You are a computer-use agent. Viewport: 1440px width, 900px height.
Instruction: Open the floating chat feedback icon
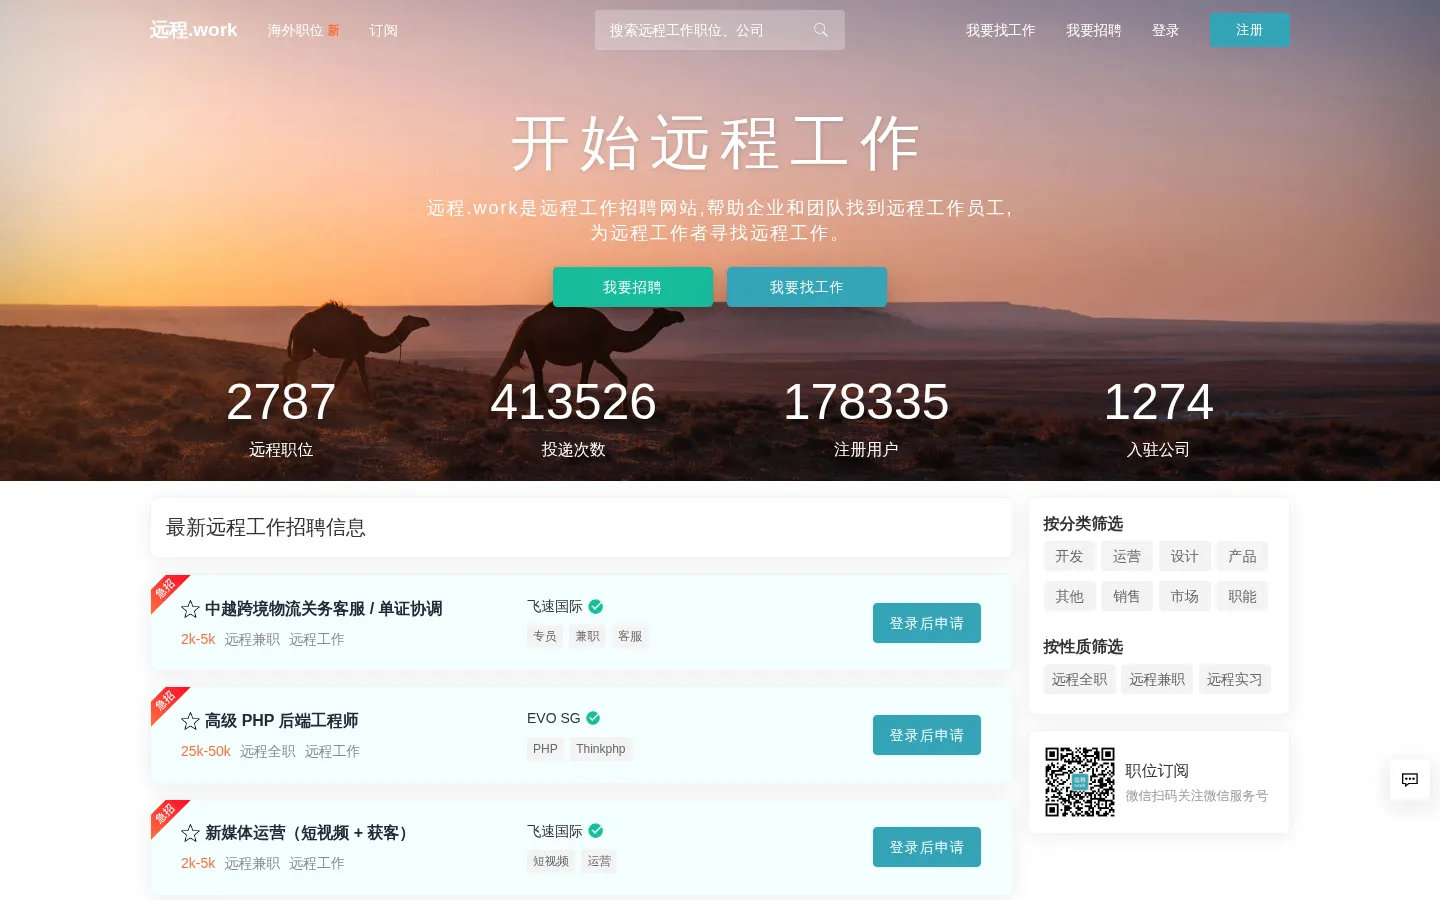pos(1410,780)
